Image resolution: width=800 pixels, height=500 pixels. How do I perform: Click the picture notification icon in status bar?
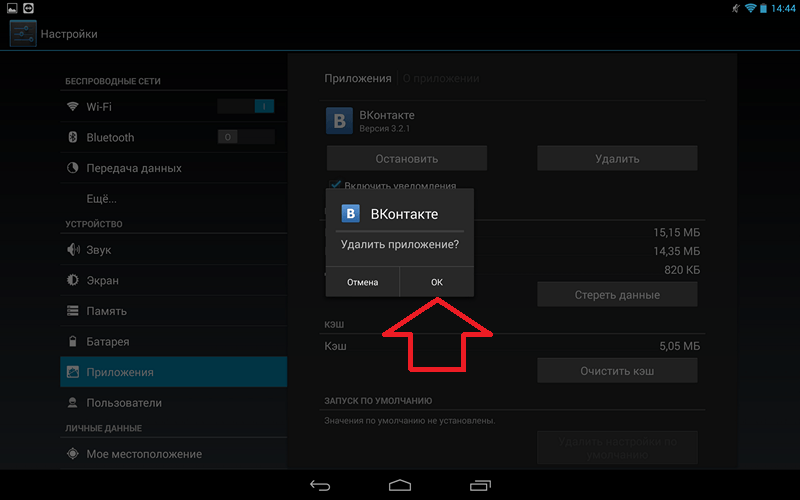[12, 8]
